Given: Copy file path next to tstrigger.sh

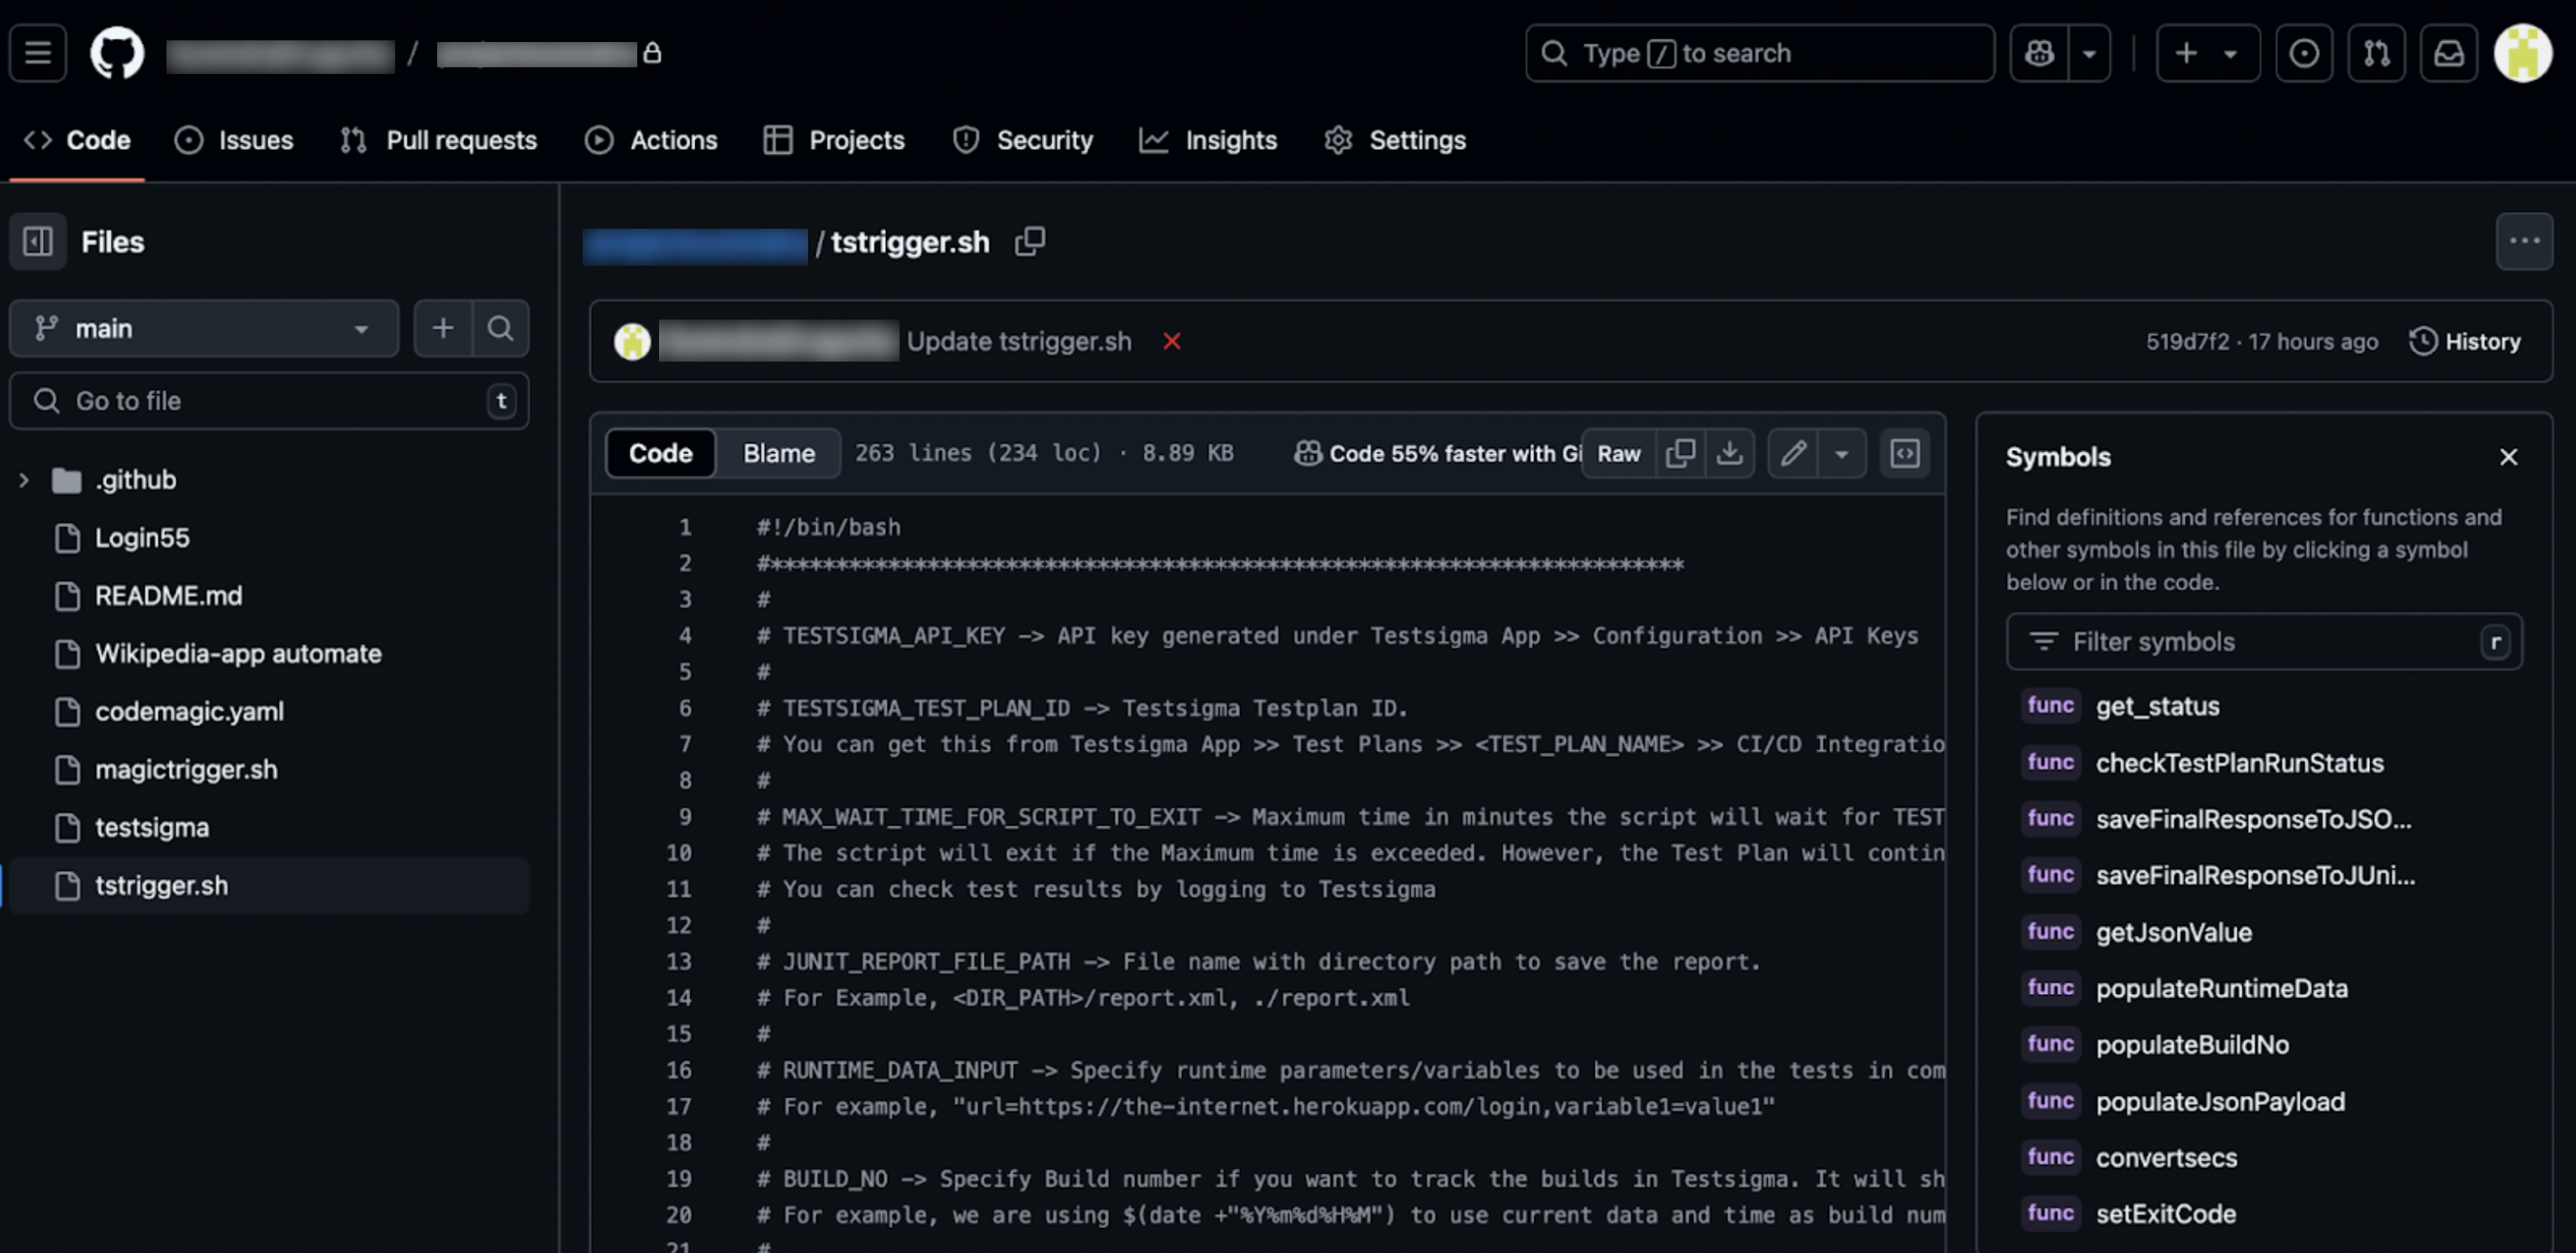Looking at the screenshot, I should coord(1029,242).
